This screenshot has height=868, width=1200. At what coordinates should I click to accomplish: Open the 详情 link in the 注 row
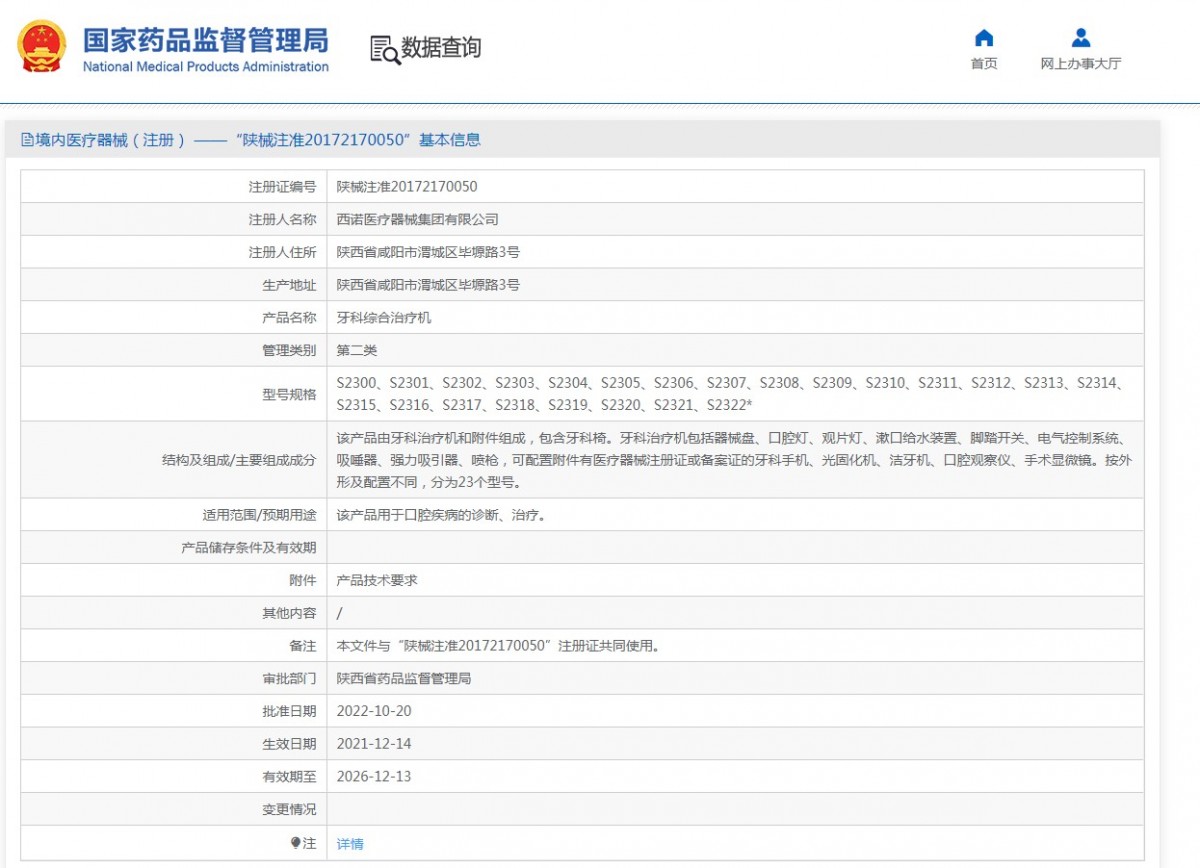350,844
